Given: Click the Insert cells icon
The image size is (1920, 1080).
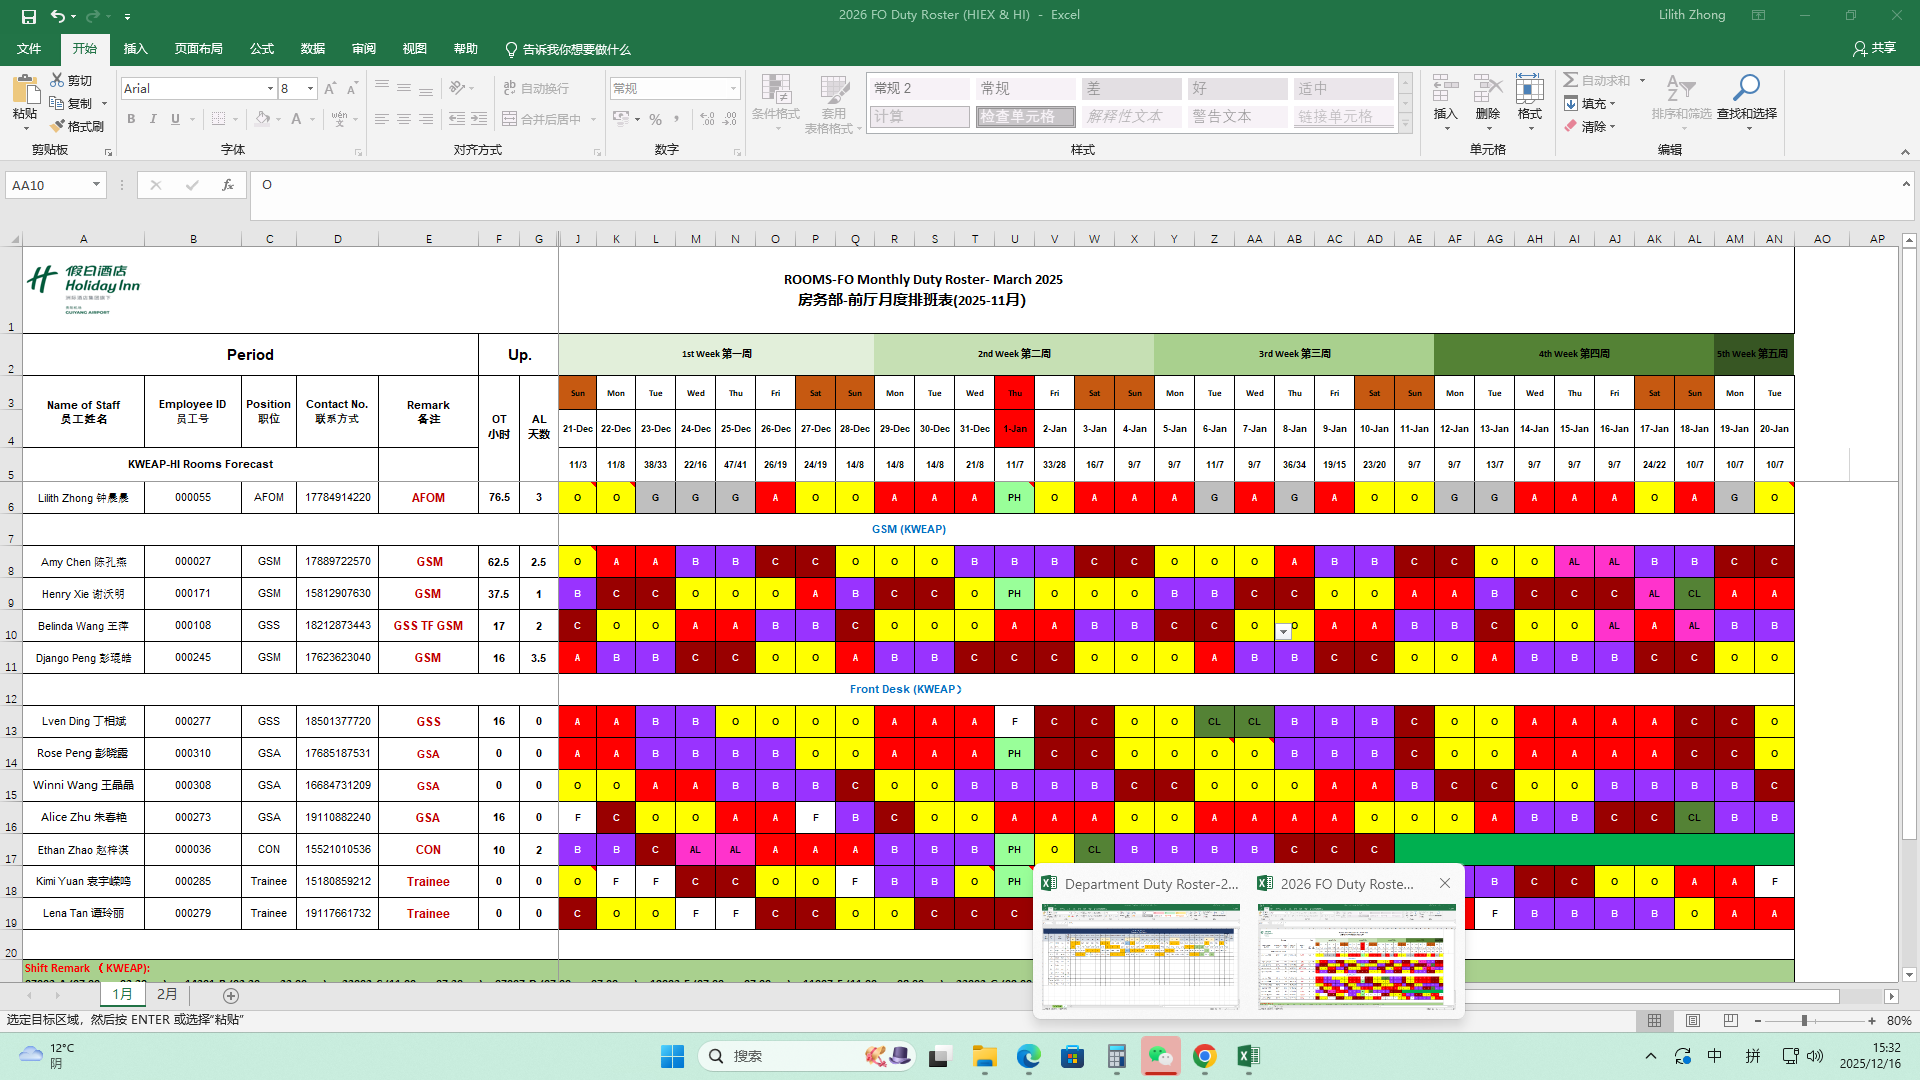Looking at the screenshot, I should coord(1445,89).
